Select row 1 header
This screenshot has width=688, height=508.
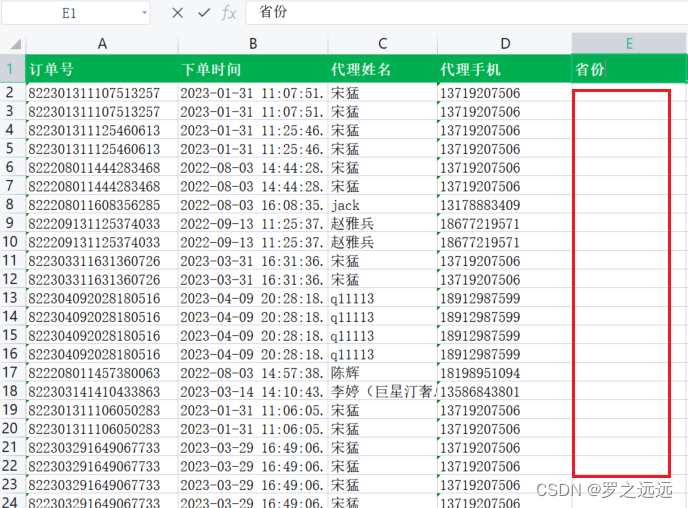tap(13, 69)
